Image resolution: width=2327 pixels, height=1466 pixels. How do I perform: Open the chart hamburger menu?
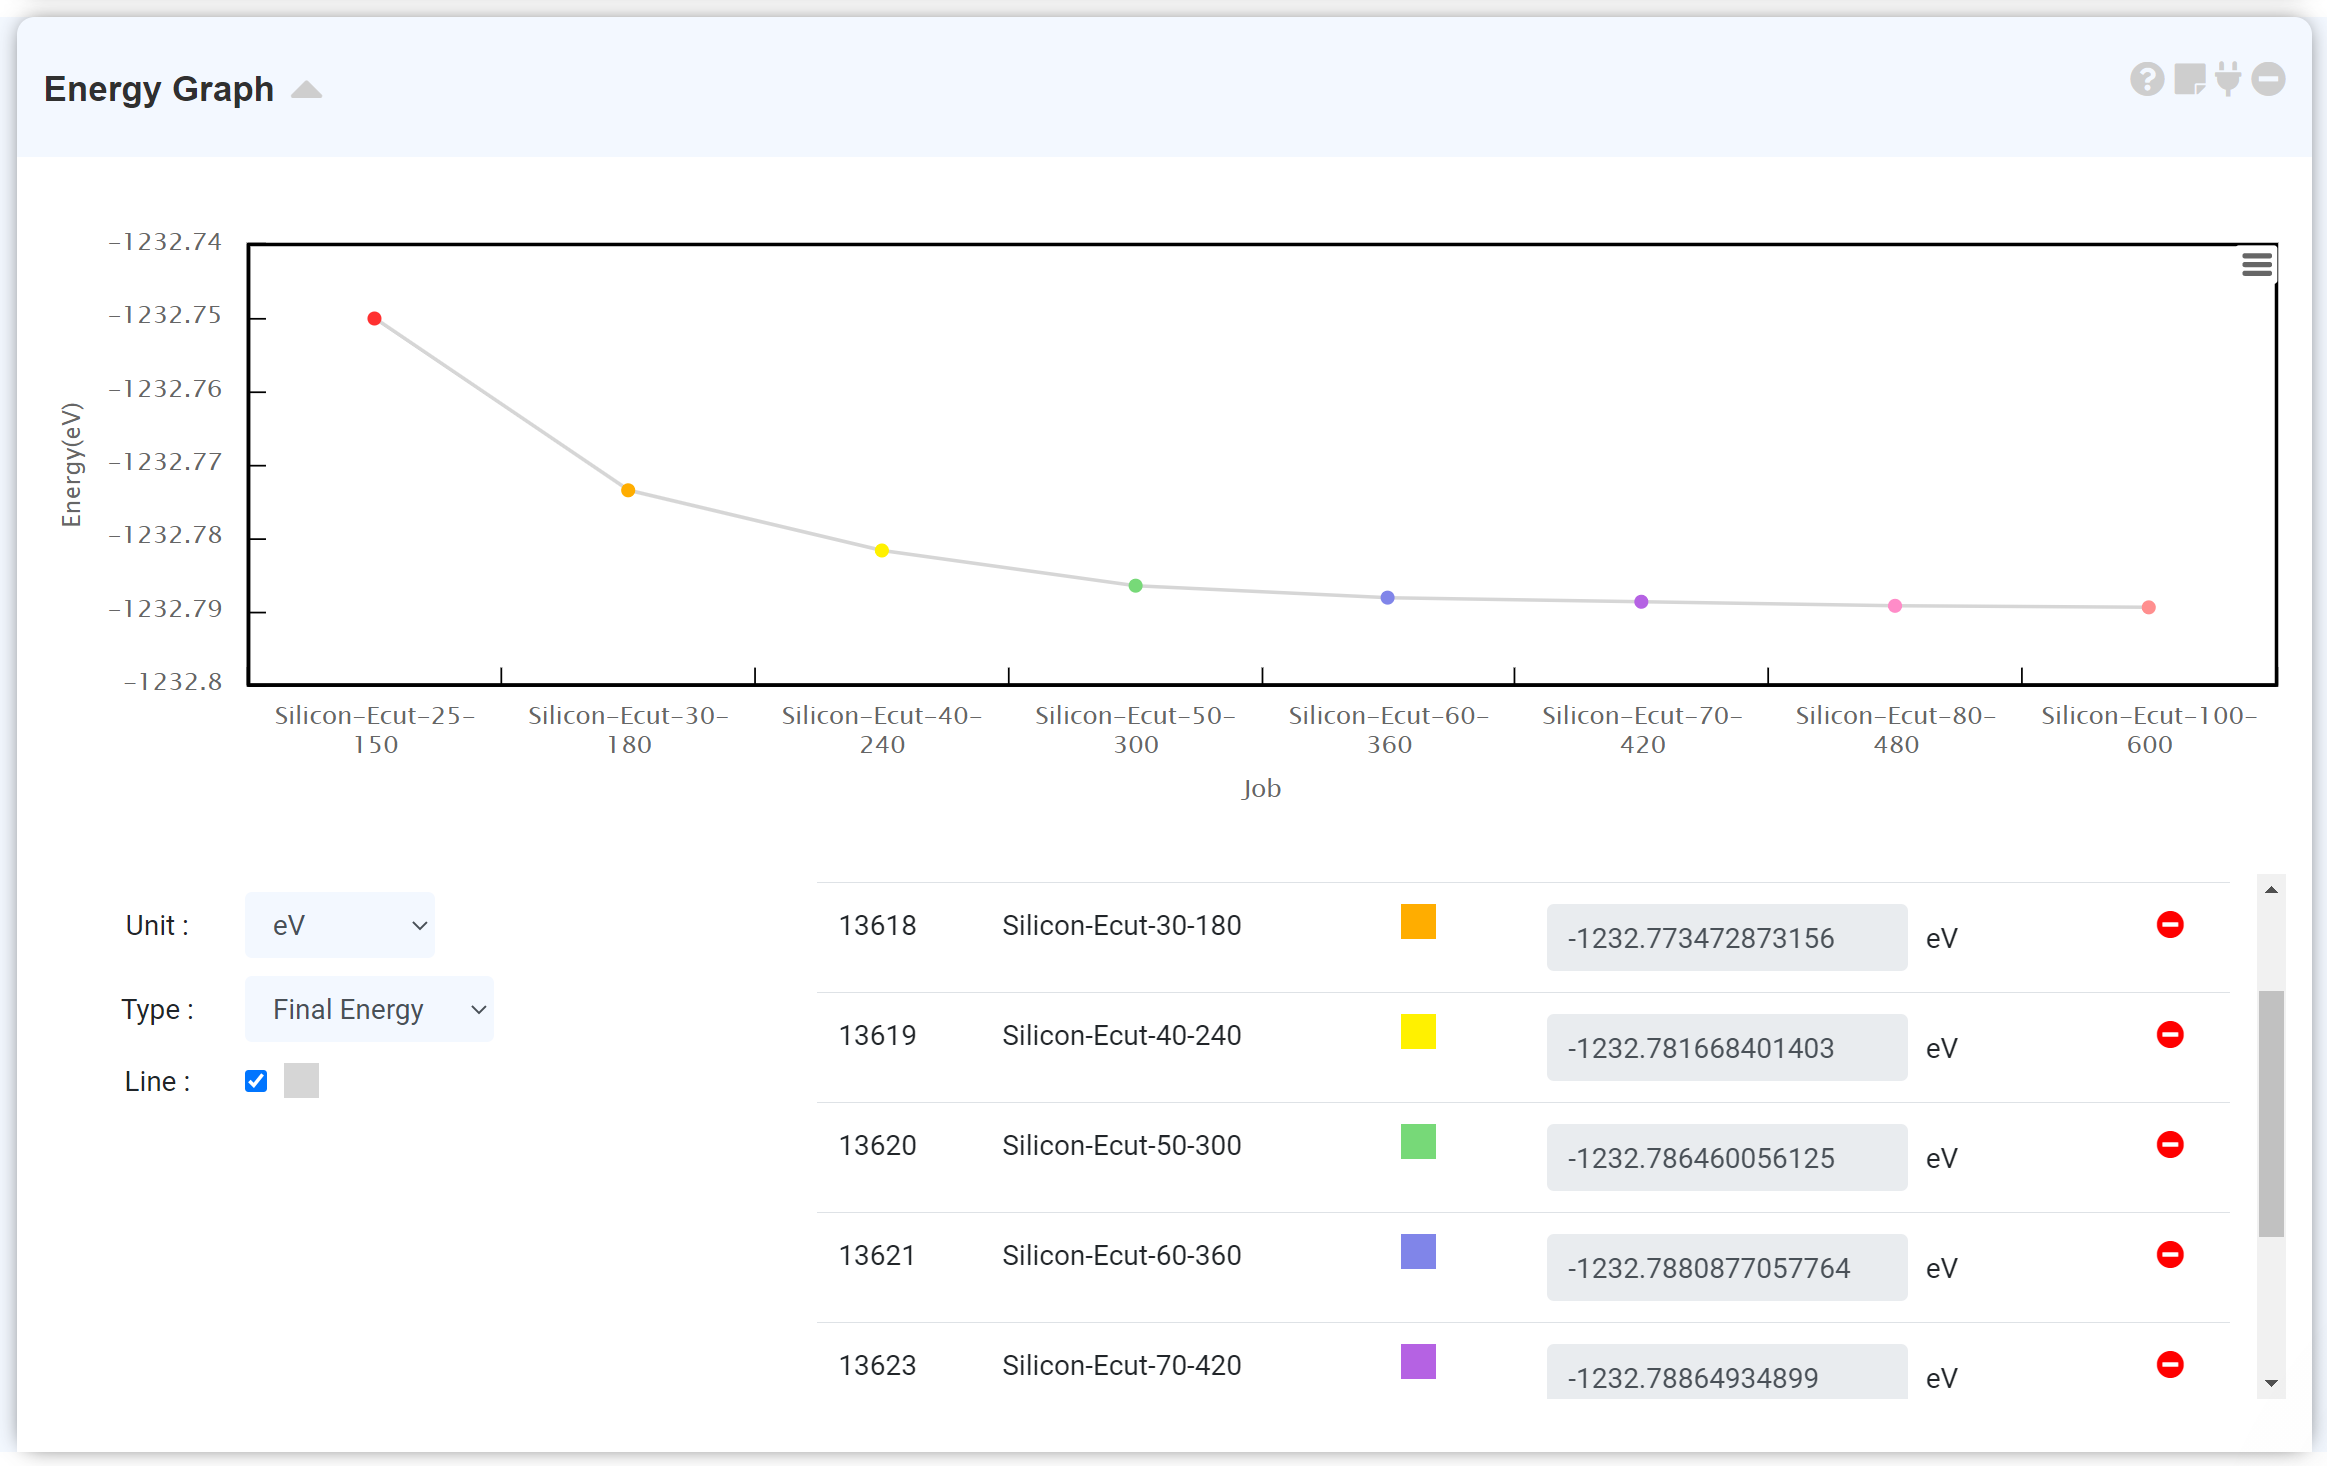[2256, 265]
